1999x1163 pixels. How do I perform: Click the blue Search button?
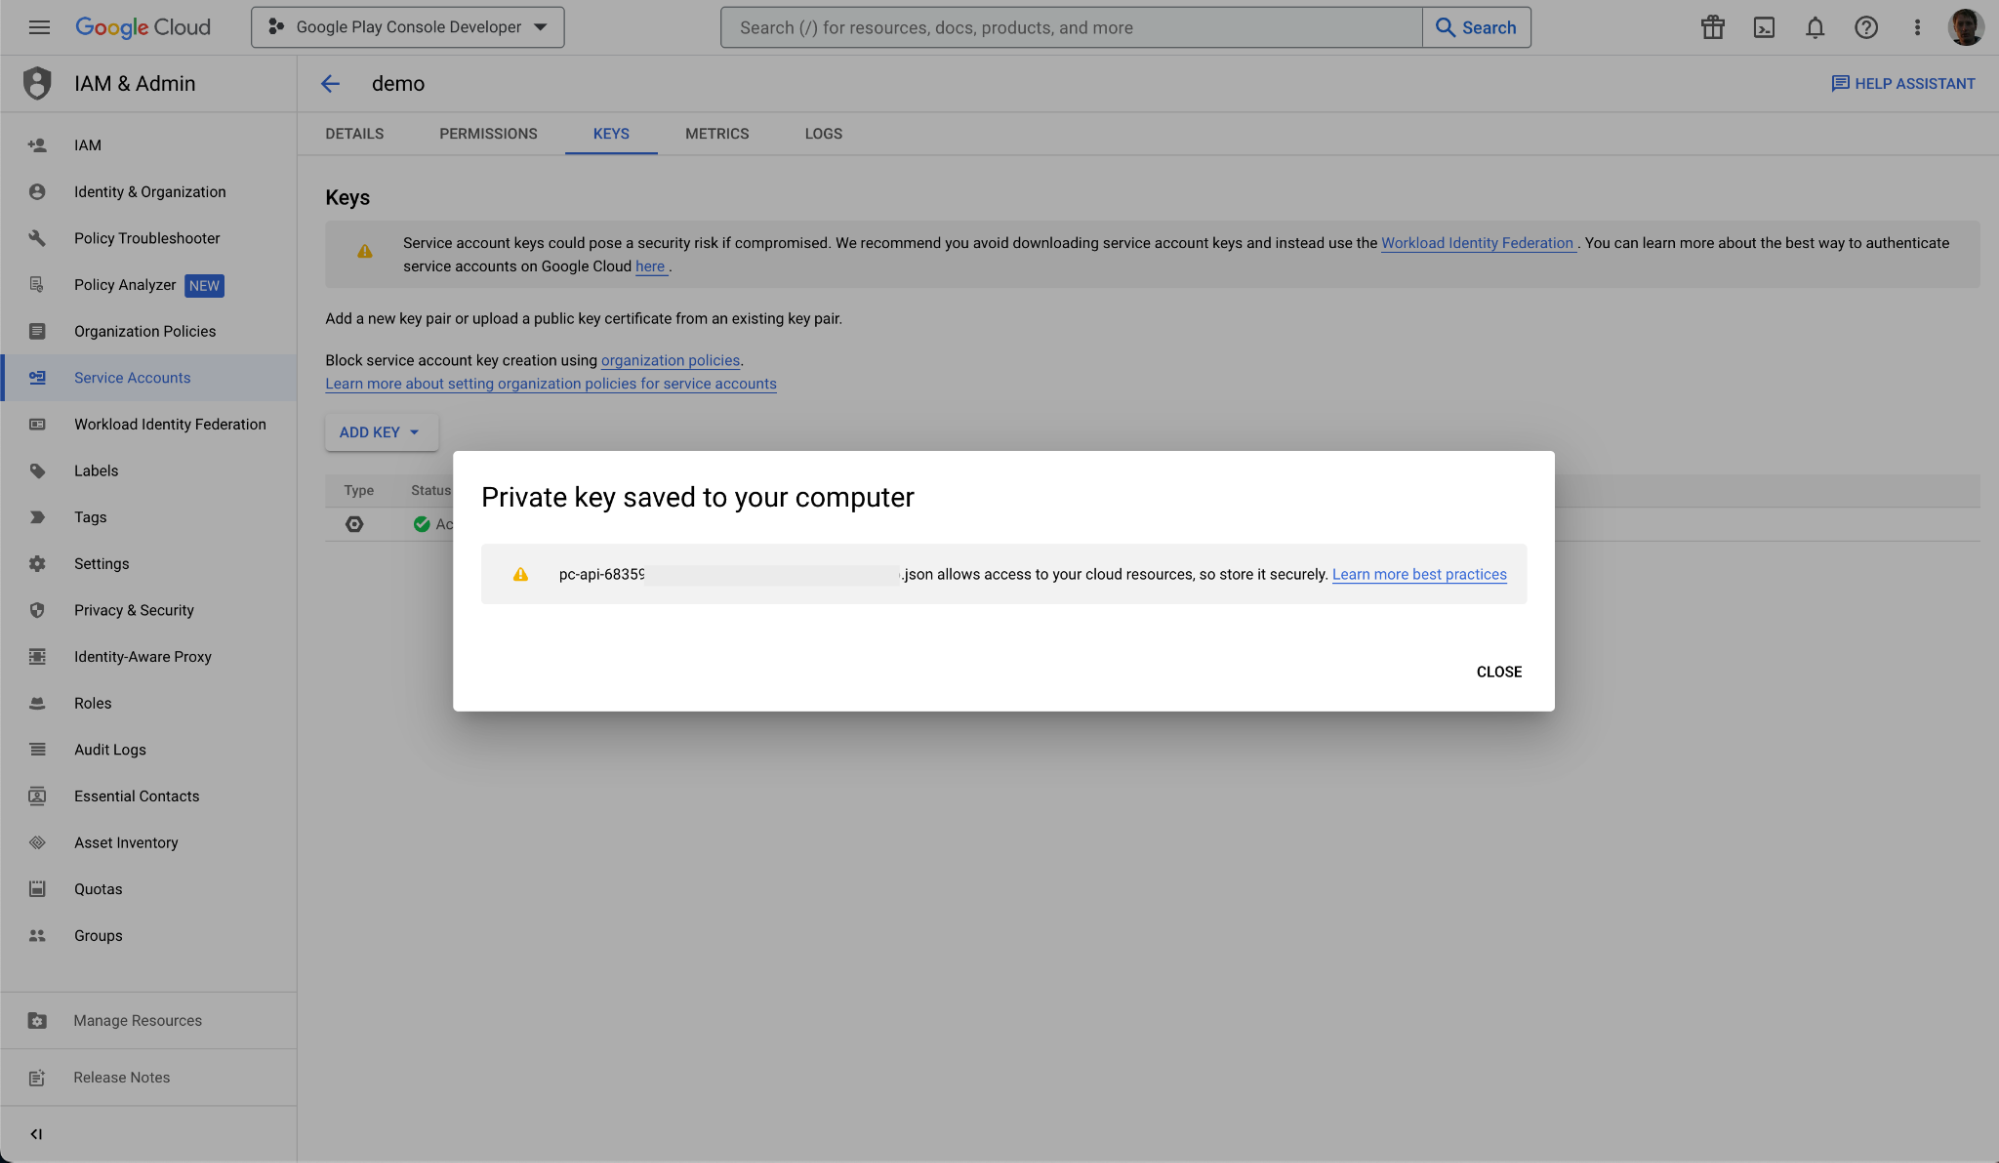pyautogui.click(x=1476, y=27)
